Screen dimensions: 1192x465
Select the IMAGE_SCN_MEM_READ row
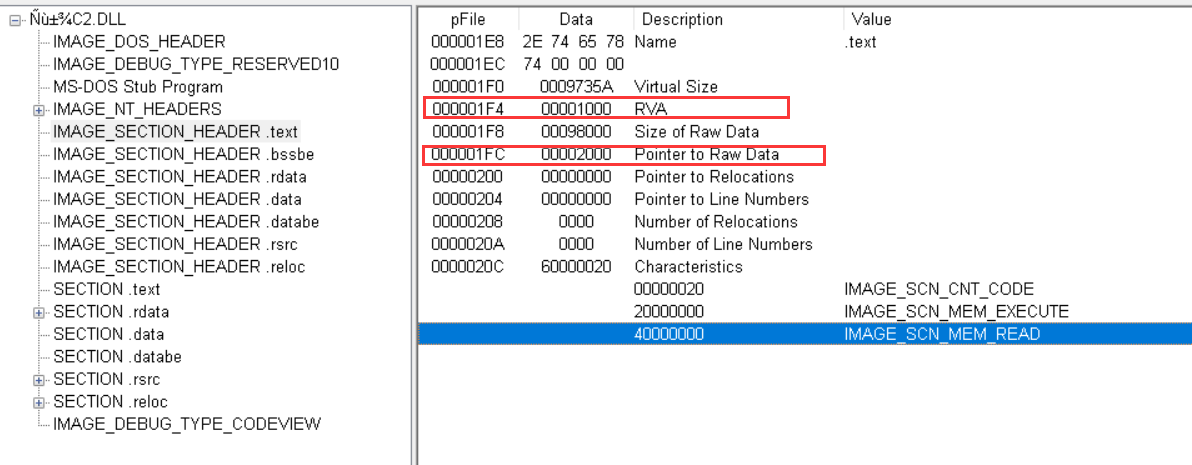click(941, 334)
